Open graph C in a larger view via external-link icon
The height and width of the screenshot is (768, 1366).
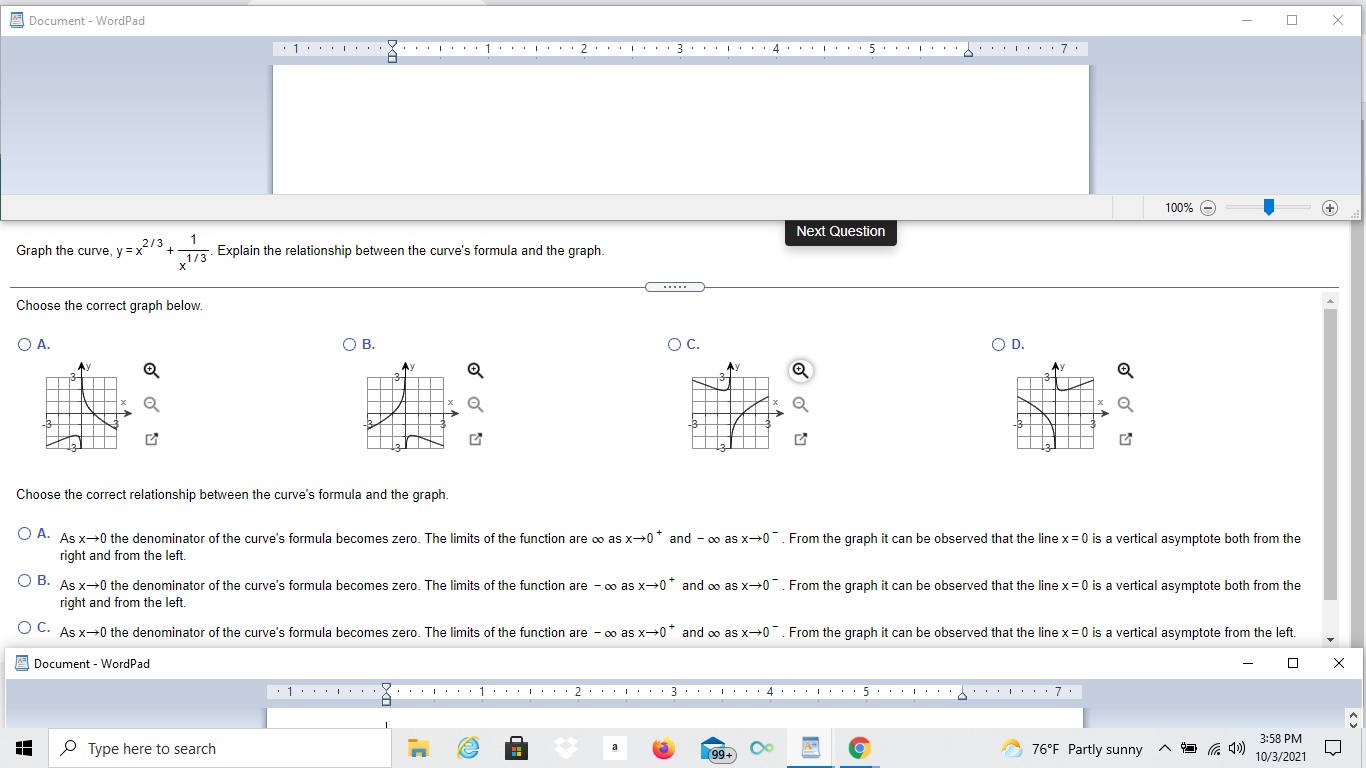(800, 438)
